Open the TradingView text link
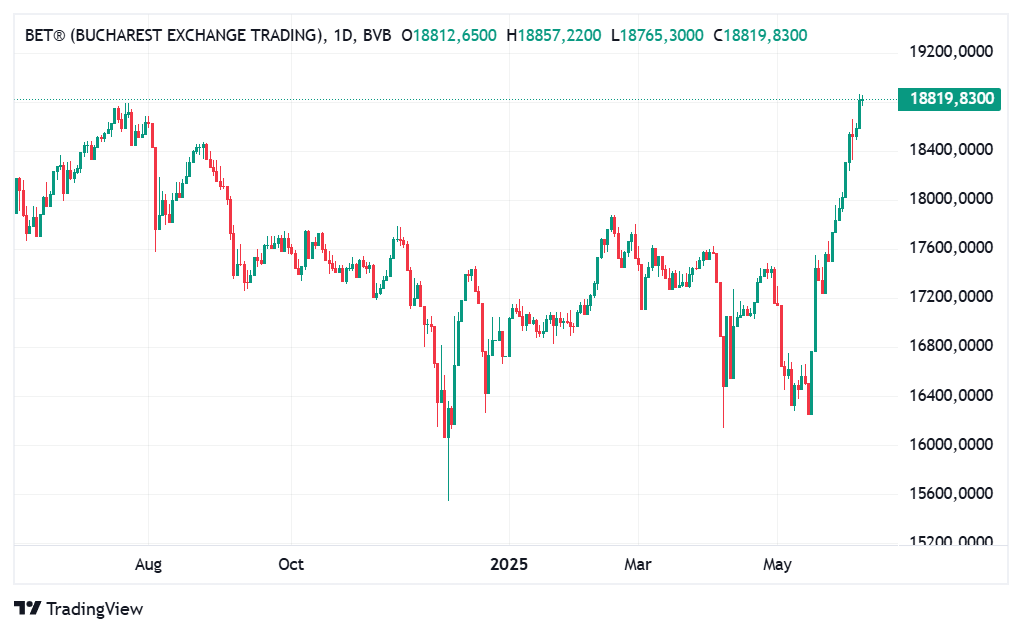 tap(94, 608)
